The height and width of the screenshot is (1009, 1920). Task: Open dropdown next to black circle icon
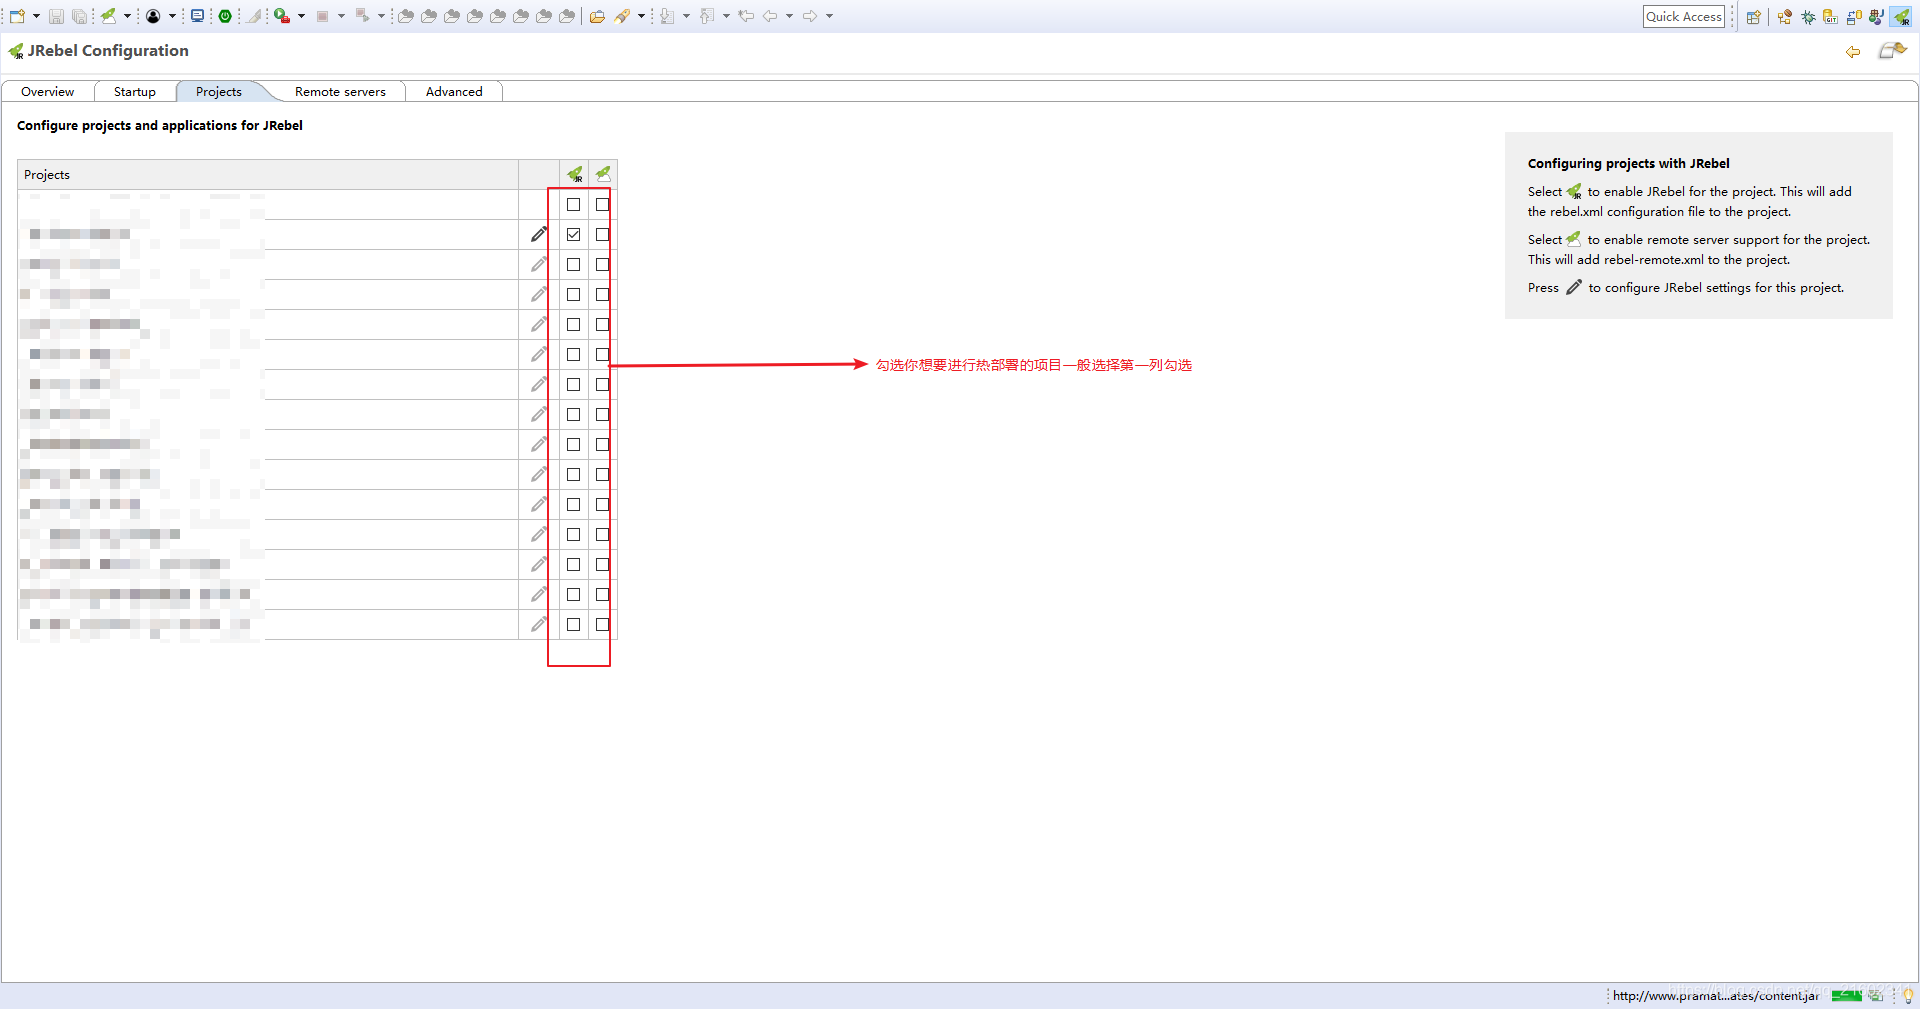click(x=172, y=16)
